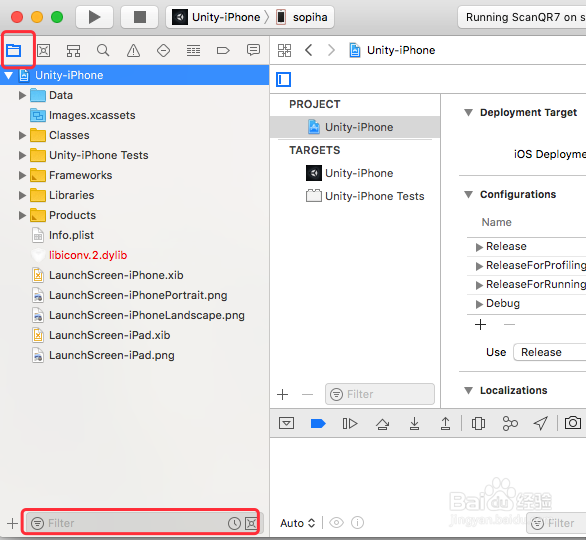Open Debug View Hierarchy
The height and width of the screenshot is (540, 586).
(478, 423)
